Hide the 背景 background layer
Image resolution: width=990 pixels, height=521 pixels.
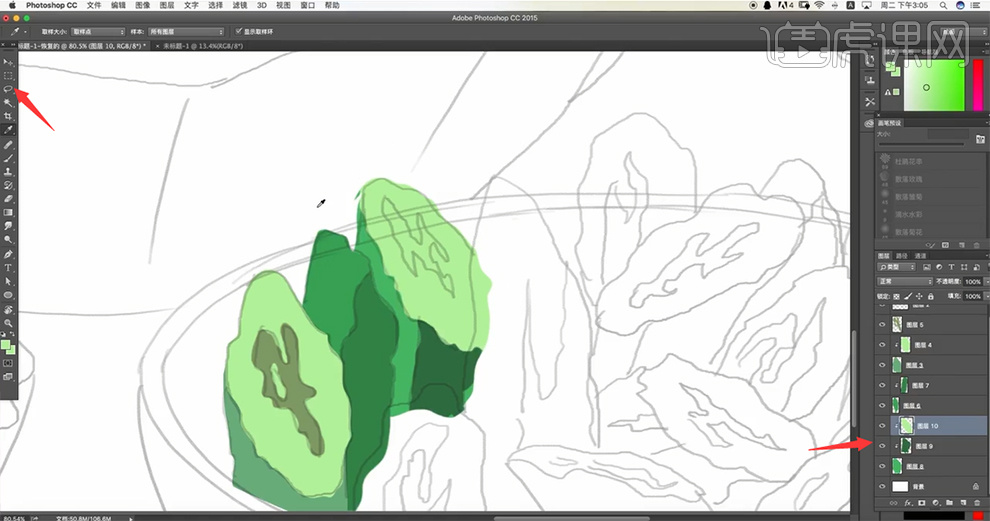882,486
